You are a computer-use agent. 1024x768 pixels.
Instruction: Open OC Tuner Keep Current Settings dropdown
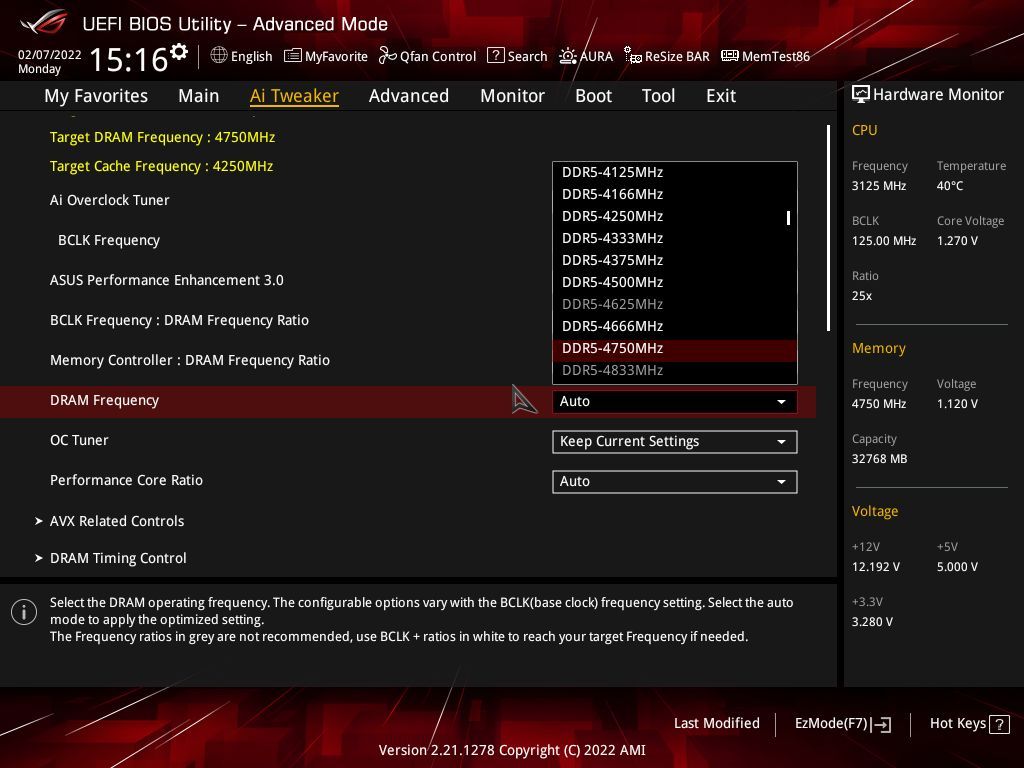pyautogui.click(x=675, y=442)
